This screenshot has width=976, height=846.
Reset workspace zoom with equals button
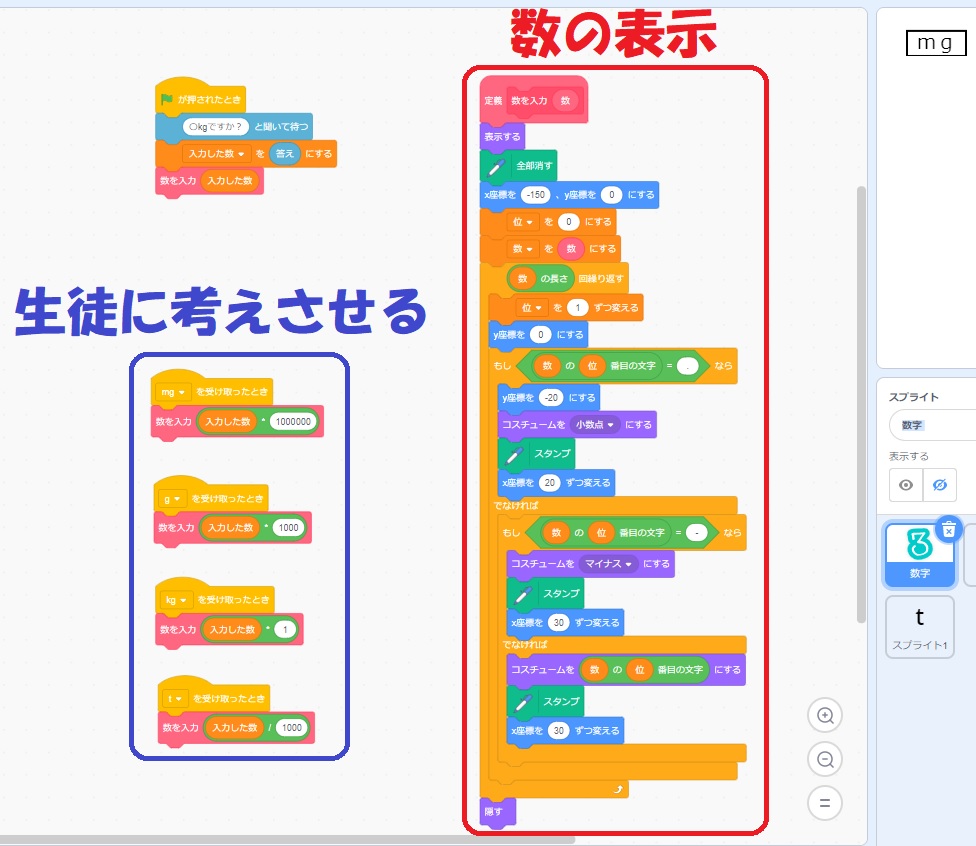pos(825,803)
